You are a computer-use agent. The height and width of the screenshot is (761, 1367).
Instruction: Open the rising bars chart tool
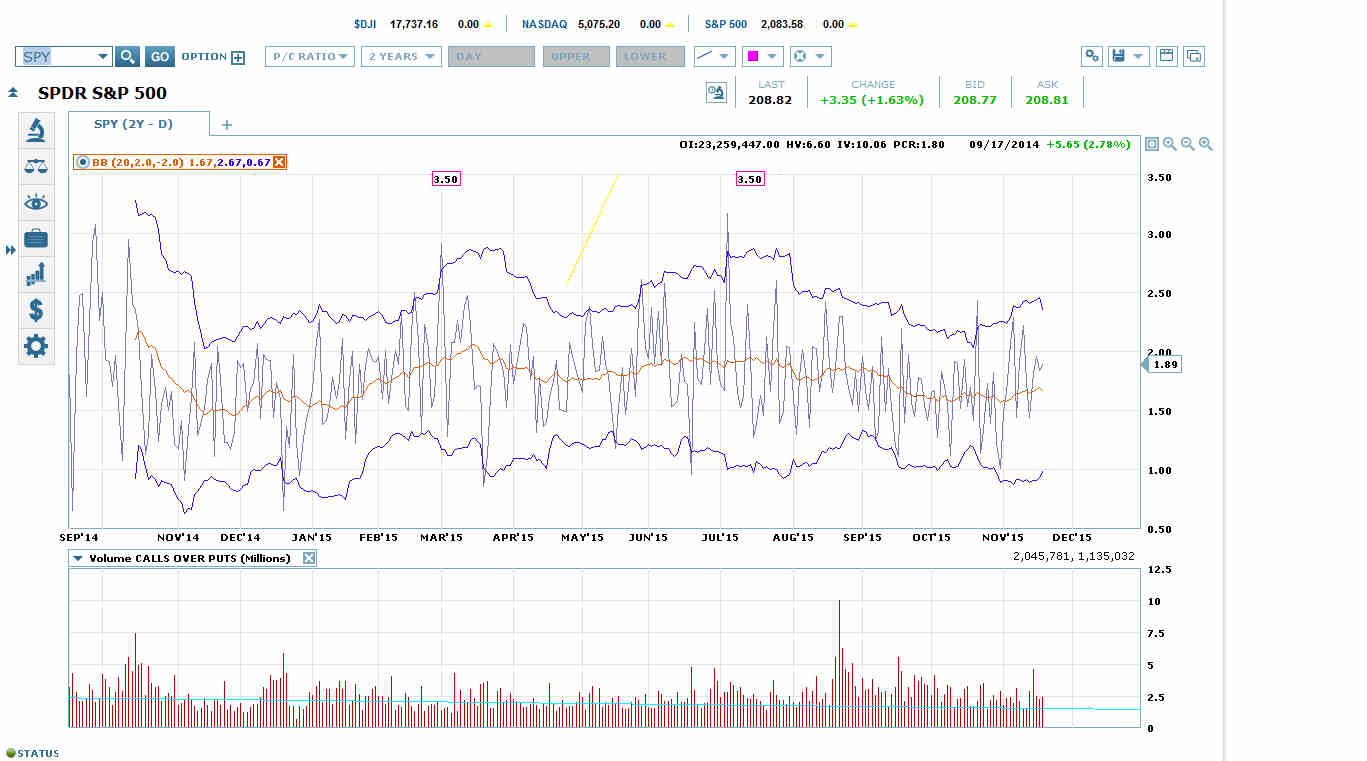36,274
